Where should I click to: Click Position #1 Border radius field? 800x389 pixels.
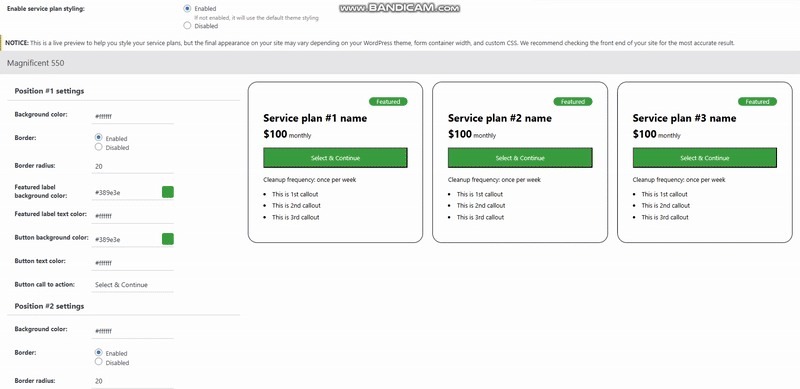(133, 166)
